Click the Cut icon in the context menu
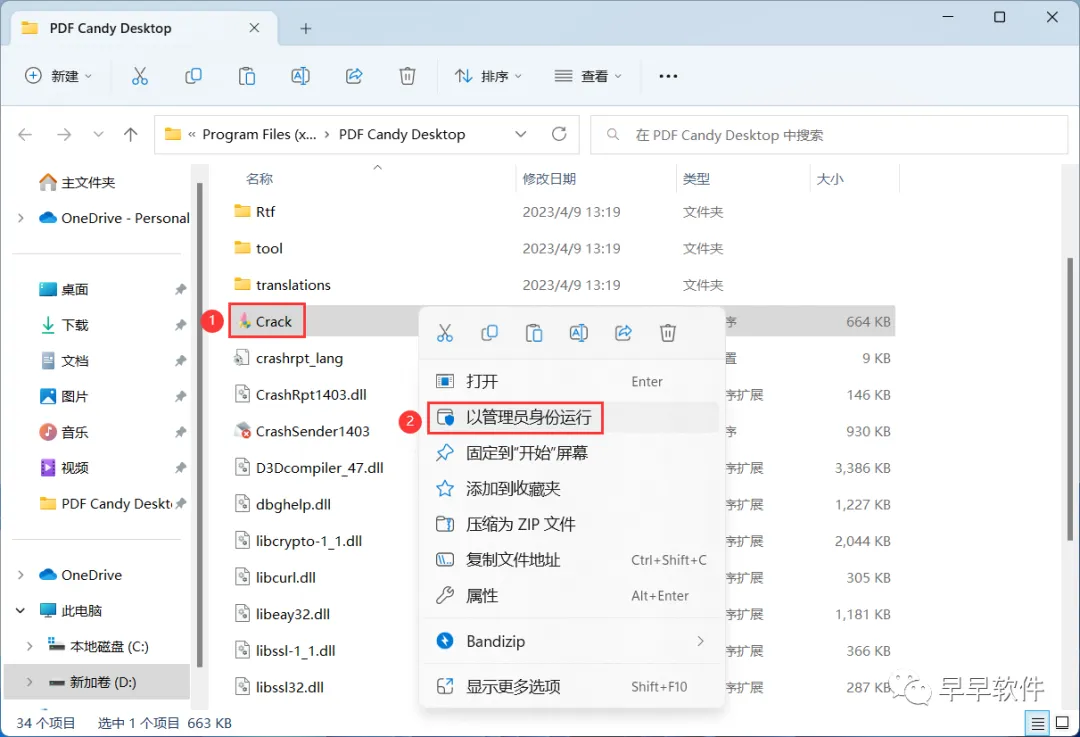1080x737 pixels. pyautogui.click(x=445, y=333)
